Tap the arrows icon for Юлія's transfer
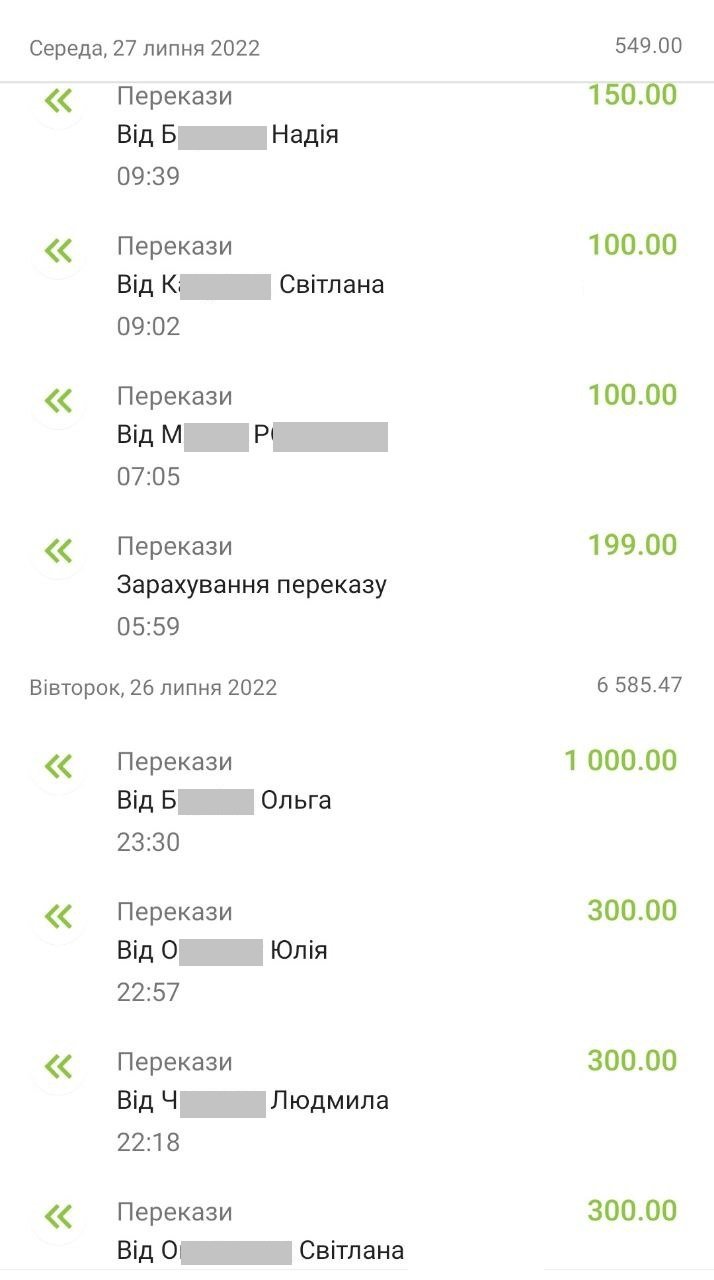714x1280 pixels. pos(59,917)
